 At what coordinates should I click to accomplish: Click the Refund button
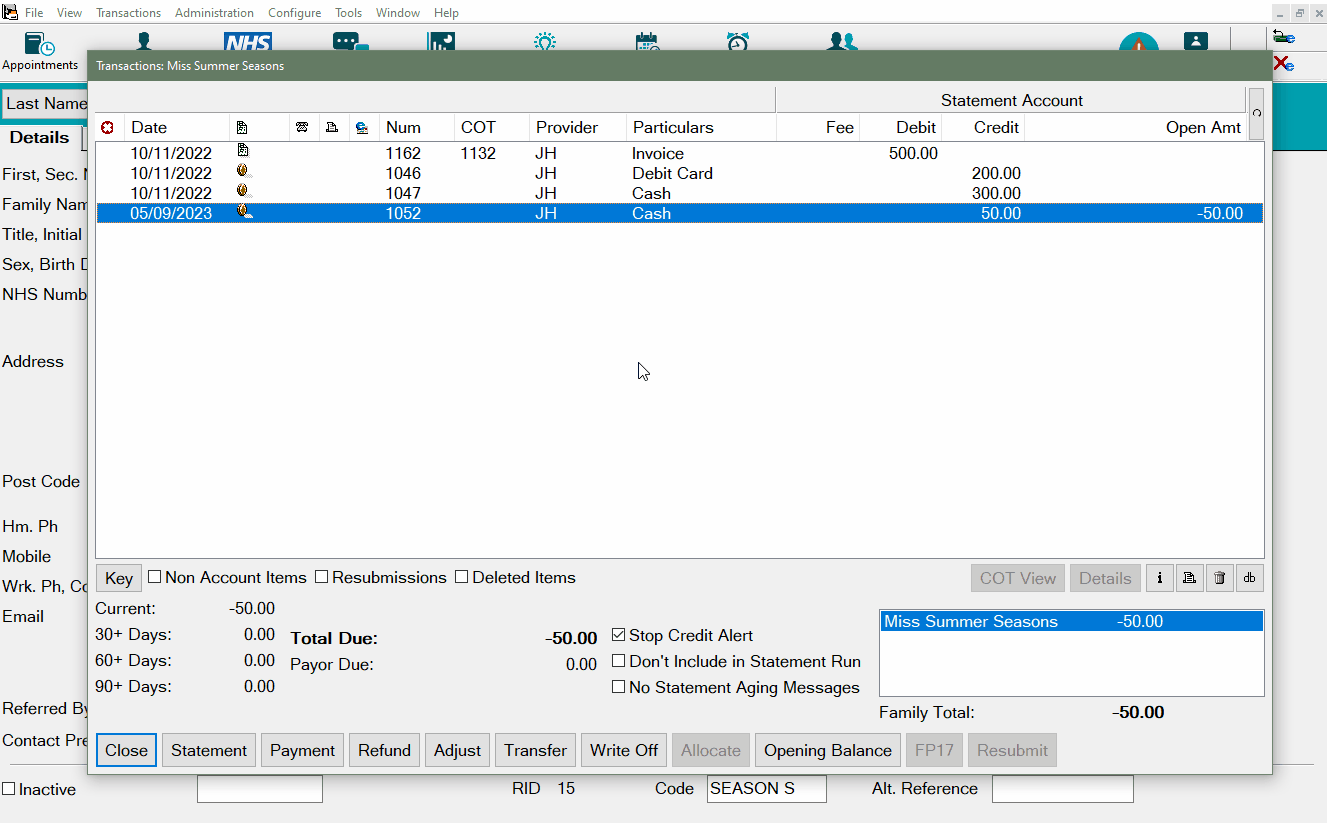[x=384, y=750]
